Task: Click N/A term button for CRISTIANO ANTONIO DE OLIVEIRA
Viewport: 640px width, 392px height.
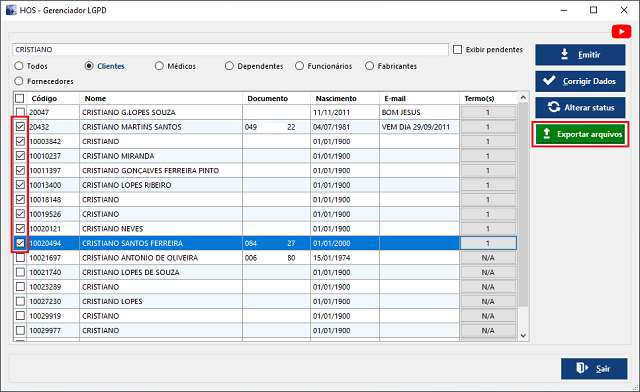Action: [488, 258]
